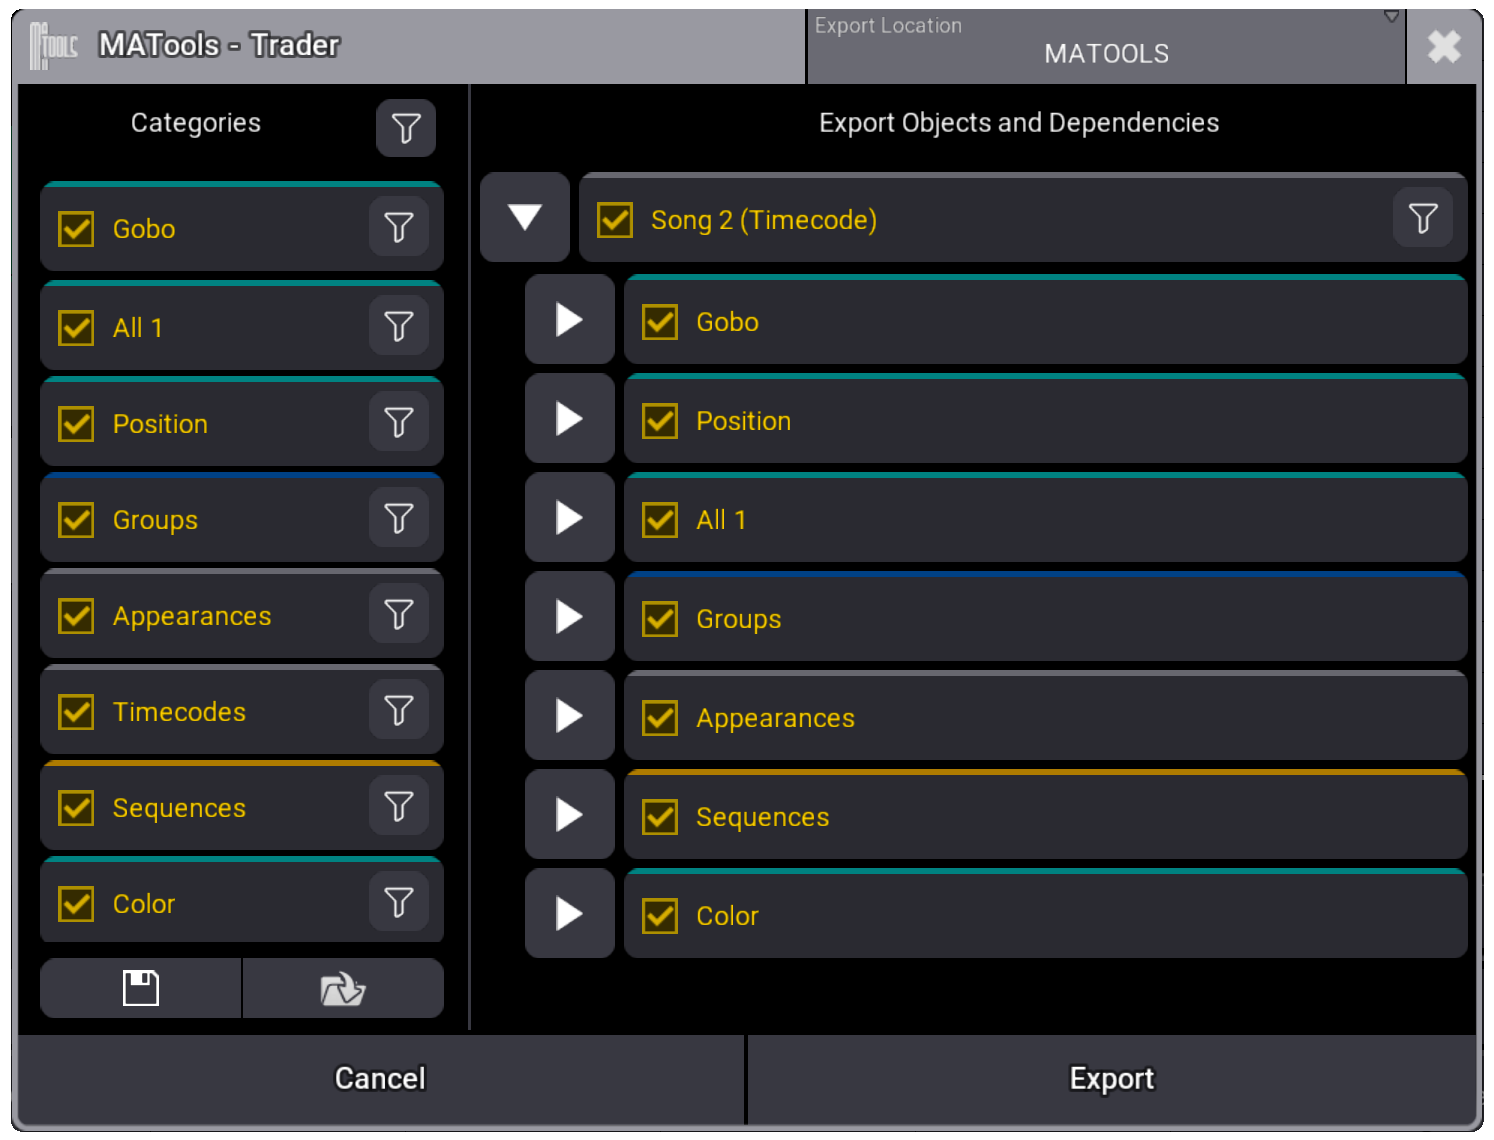Uncheck Appearances under Song 2 dependencies
This screenshot has height=1140, width=1494.
pos(660,718)
